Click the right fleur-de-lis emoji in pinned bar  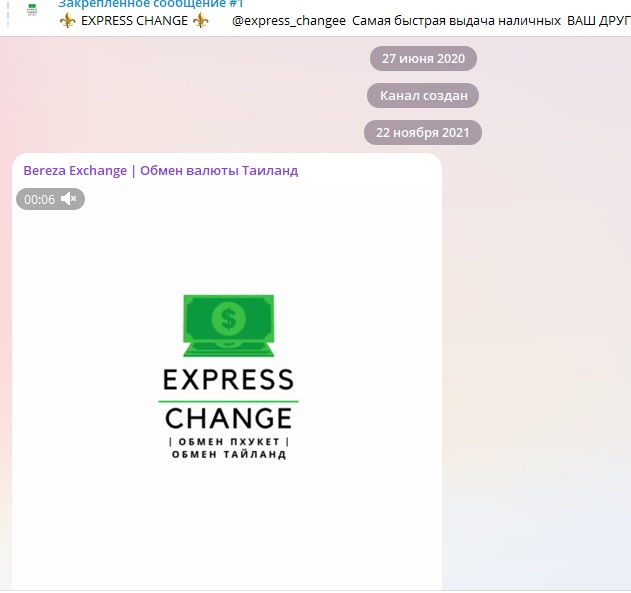tap(201, 21)
